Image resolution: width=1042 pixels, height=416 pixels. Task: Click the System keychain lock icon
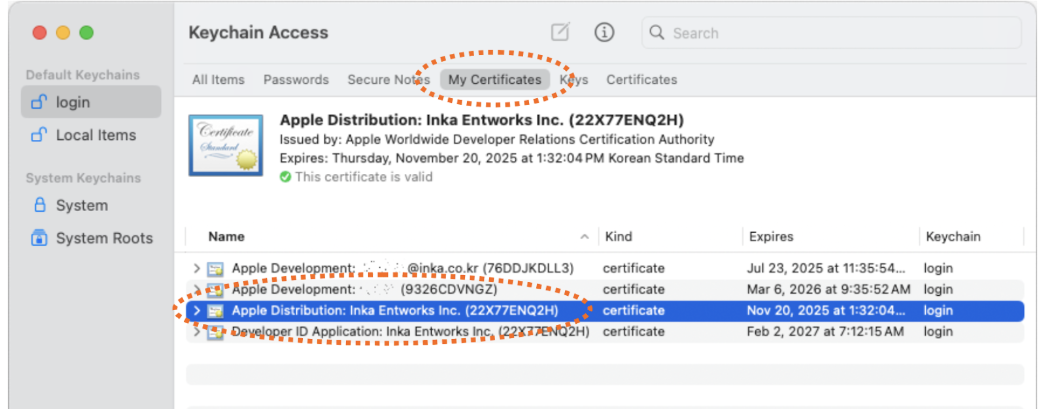tap(40, 205)
